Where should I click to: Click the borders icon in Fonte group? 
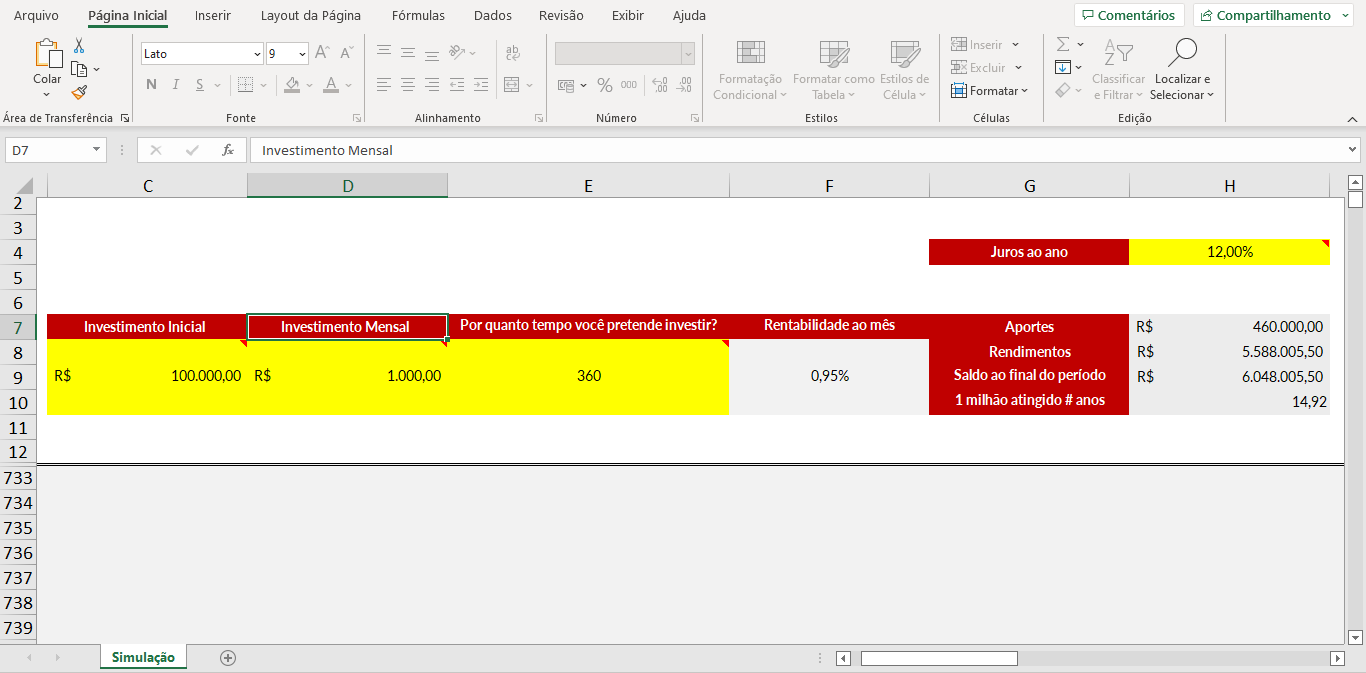coord(245,85)
